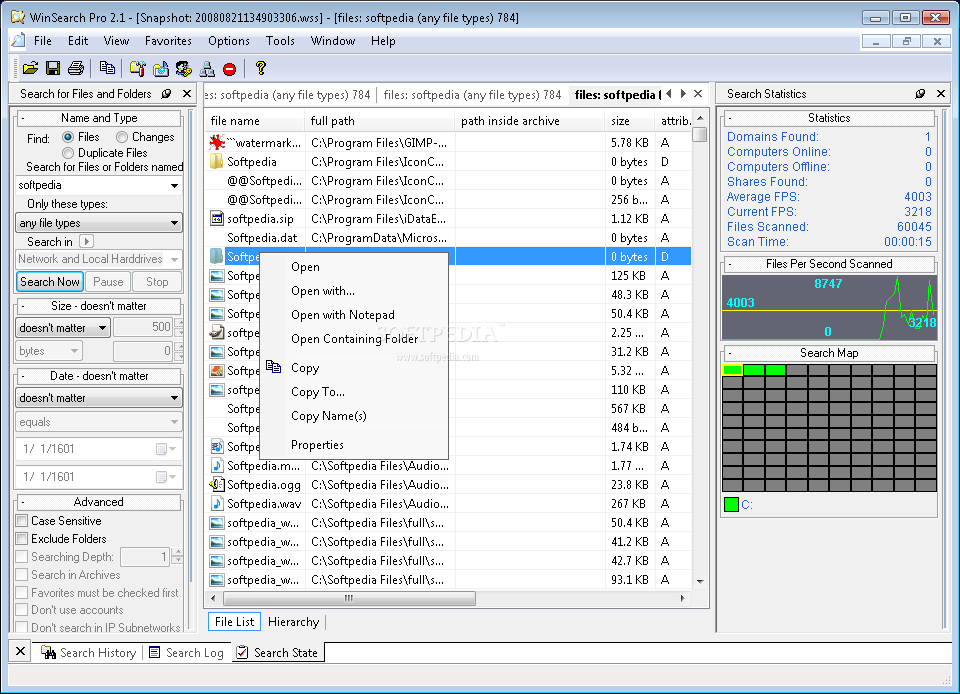This screenshot has height=694, width=960.
Task: Click file list vertical scrollbar down arrow
Action: 700,581
